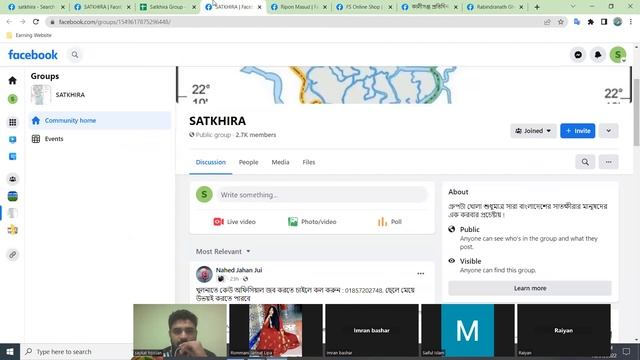Click the Invite button

tap(578, 131)
